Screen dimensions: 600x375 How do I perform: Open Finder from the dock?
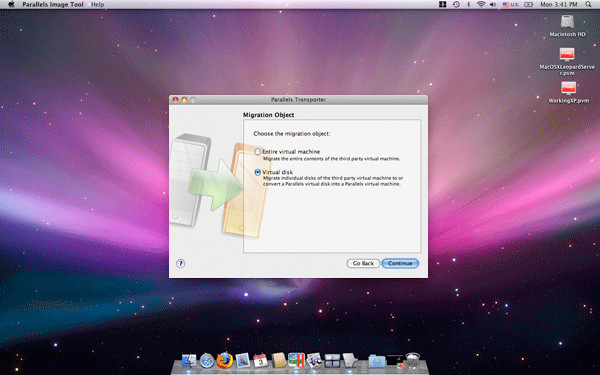[189, 360]
